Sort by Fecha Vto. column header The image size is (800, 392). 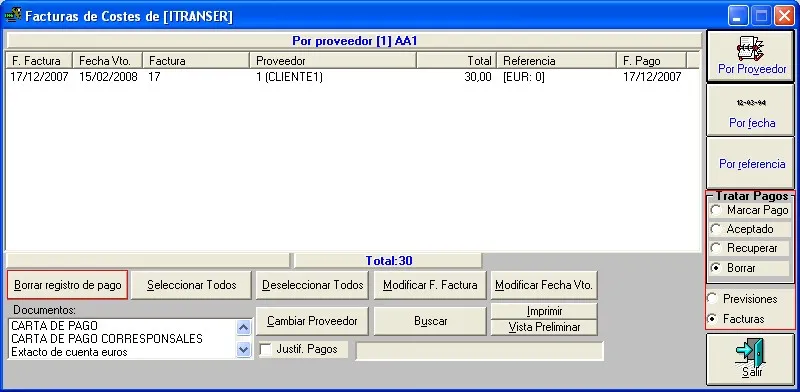tap(108, 61)
